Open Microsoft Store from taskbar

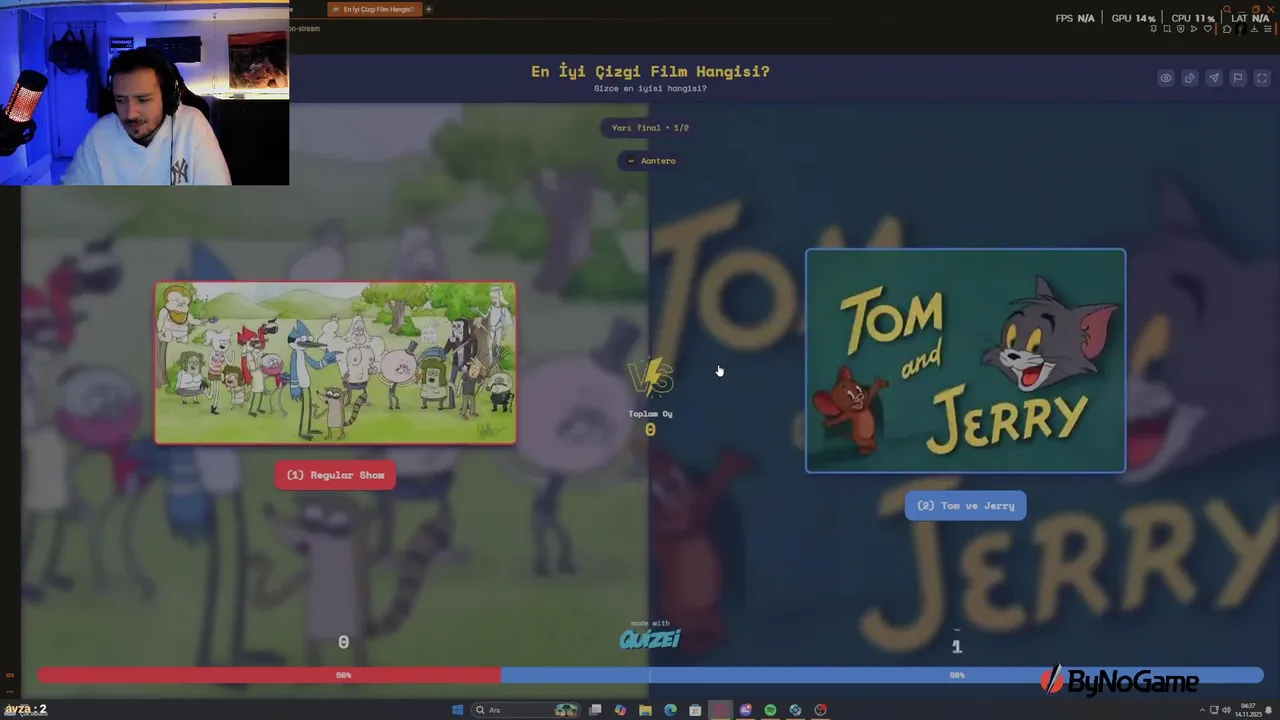pyautogui.click(x=695, y=710)
